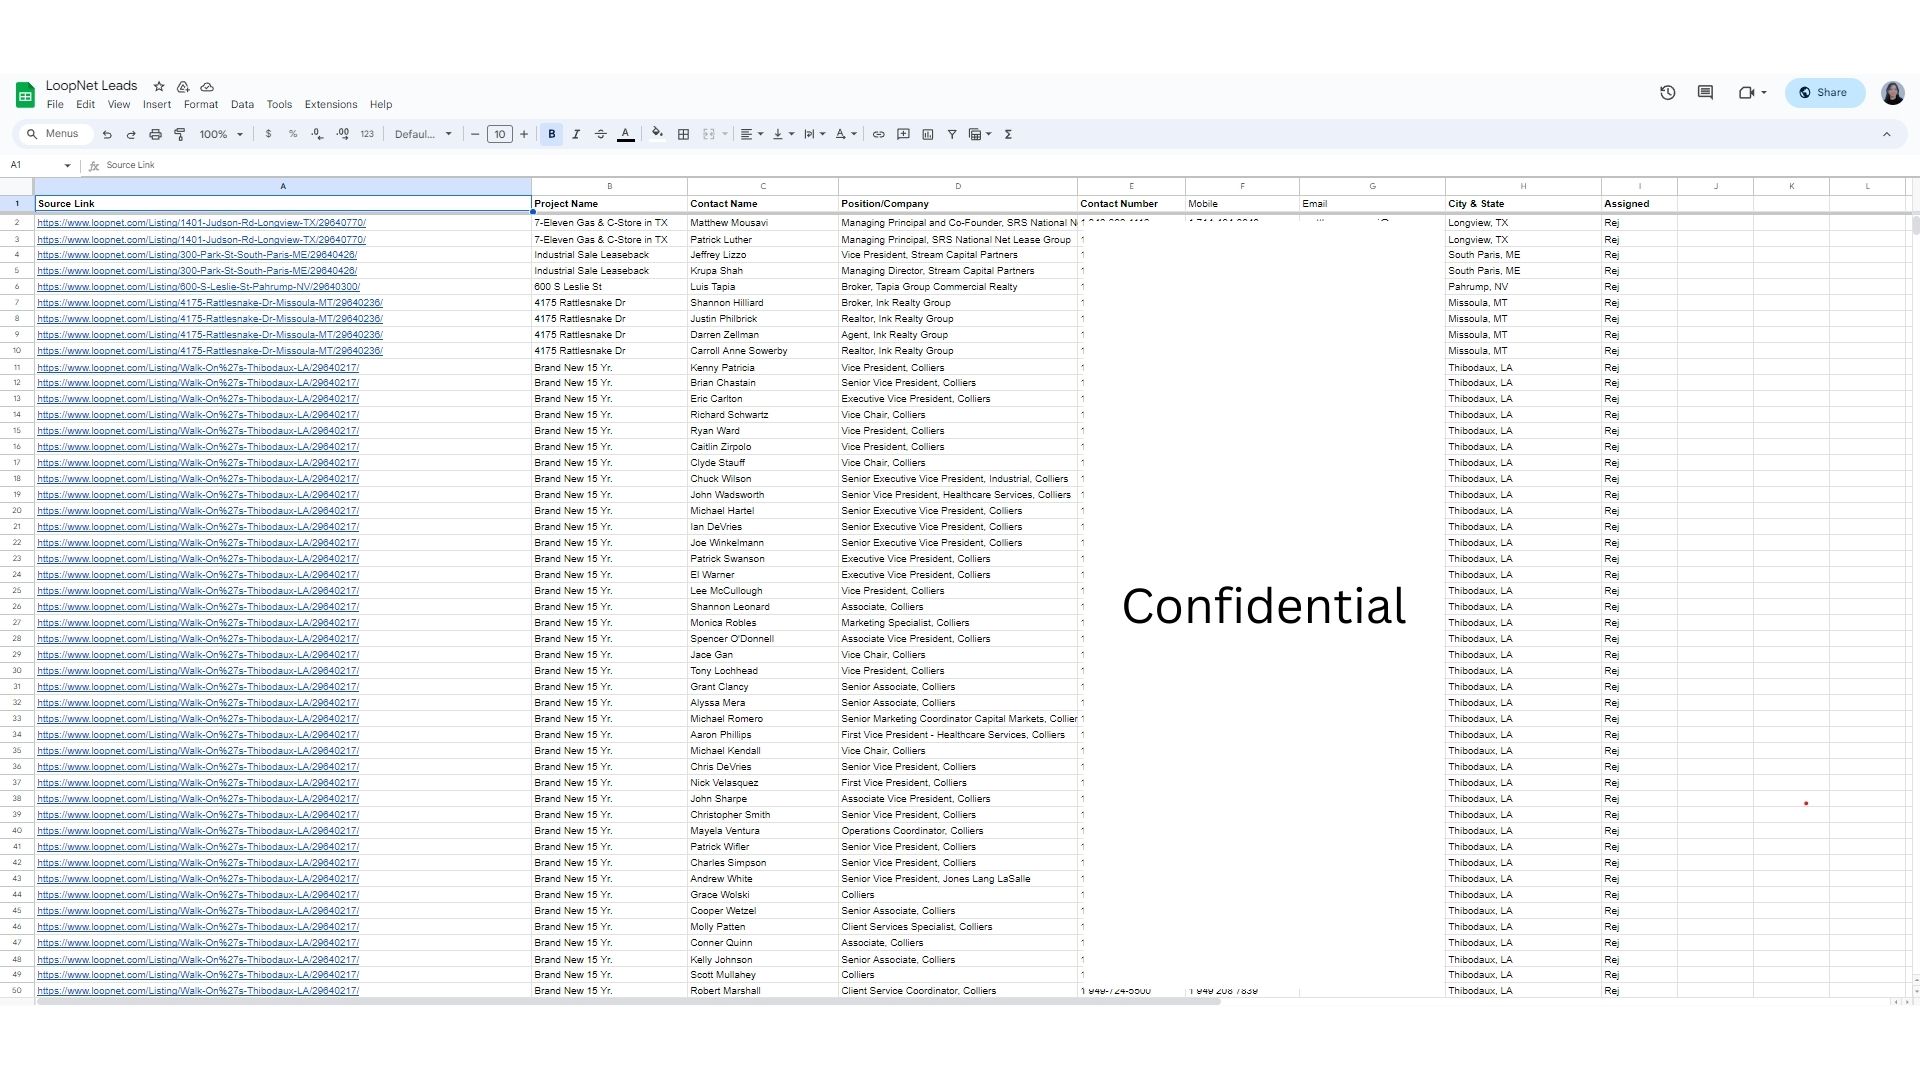
Task: Click the functions sigma icon
Action: tap(1008, 134)
